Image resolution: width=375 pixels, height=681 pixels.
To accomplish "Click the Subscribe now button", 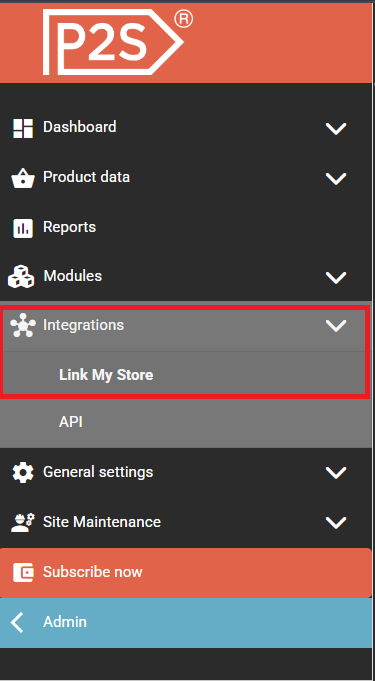I will 186,573.
